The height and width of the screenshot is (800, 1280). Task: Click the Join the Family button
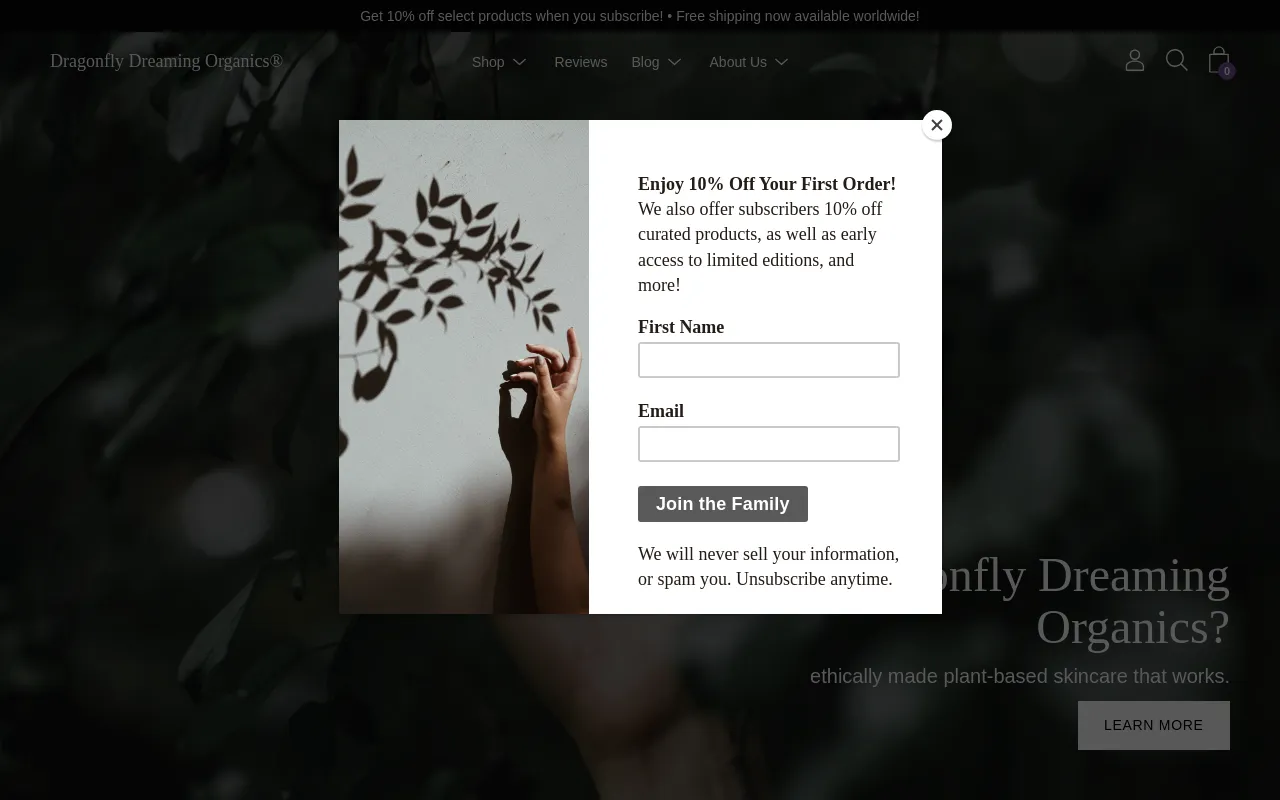[x=723, y=504]
